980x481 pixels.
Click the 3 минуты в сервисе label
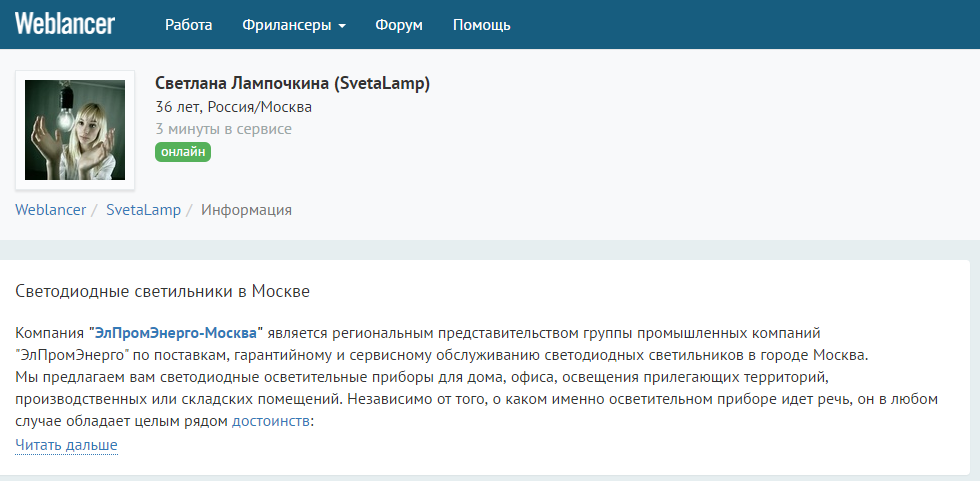tap(224, 129)
